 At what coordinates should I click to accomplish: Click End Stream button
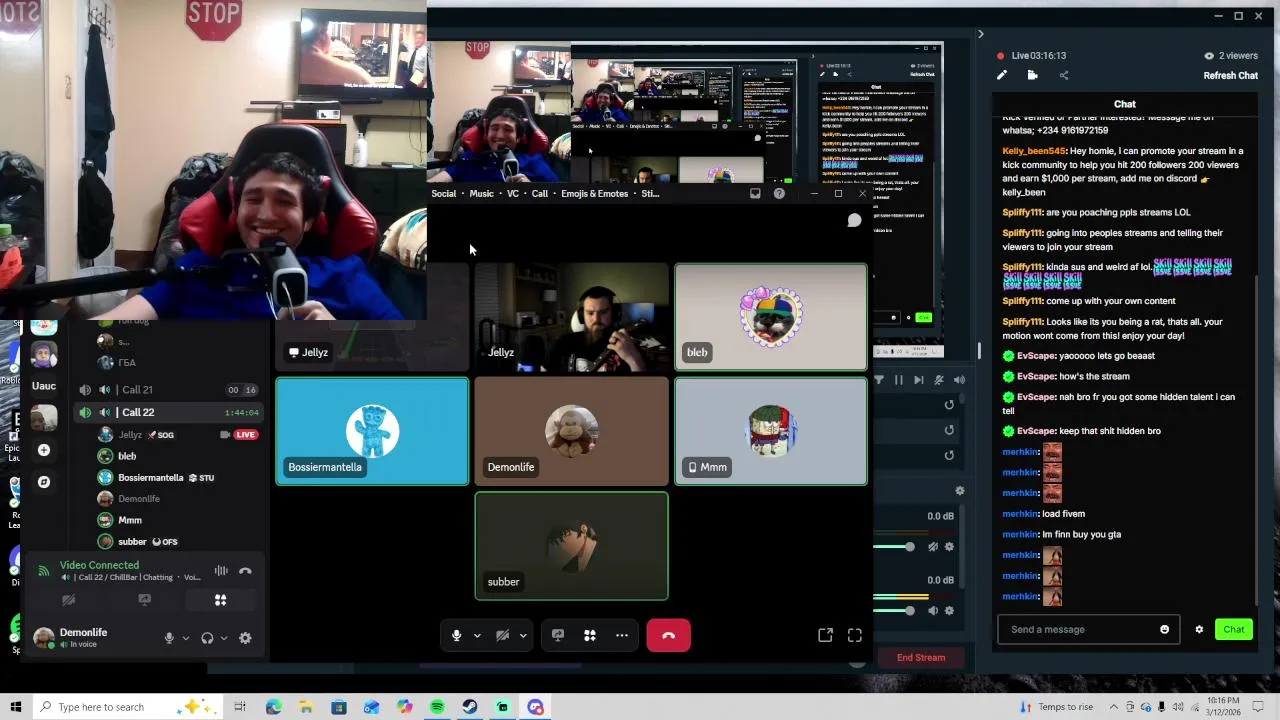[921, 658]
